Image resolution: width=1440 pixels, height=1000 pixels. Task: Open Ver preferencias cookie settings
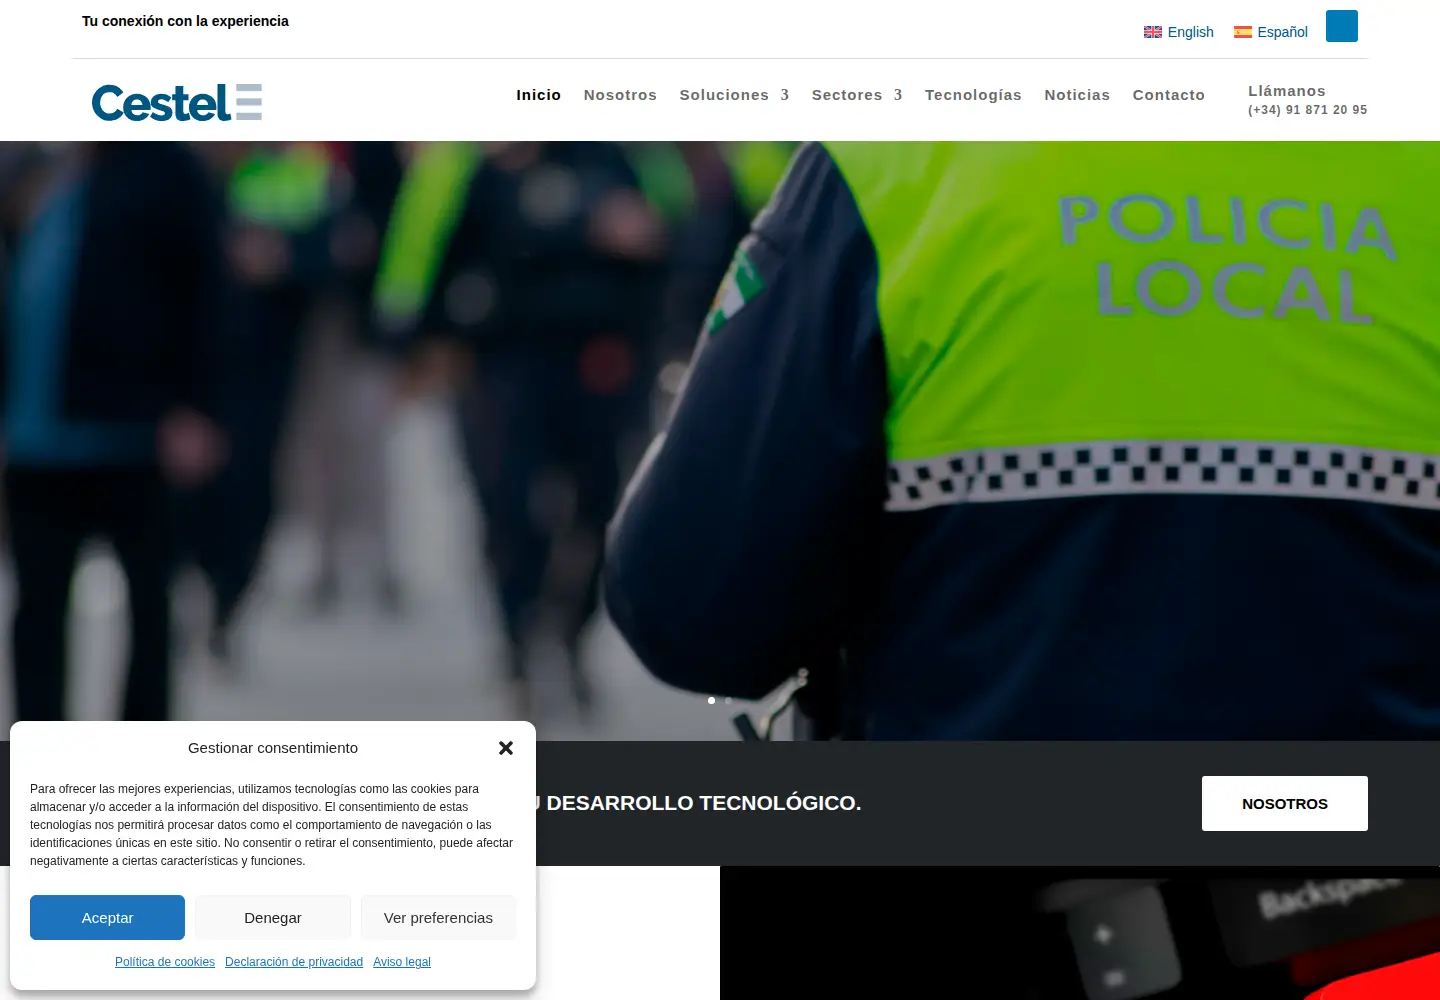point(438,918)
